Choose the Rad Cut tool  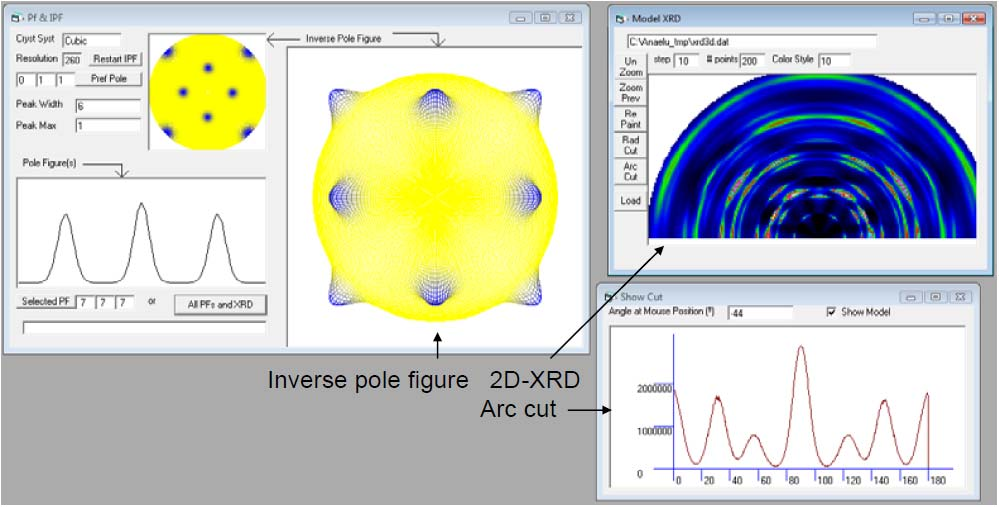click(630, 146)
